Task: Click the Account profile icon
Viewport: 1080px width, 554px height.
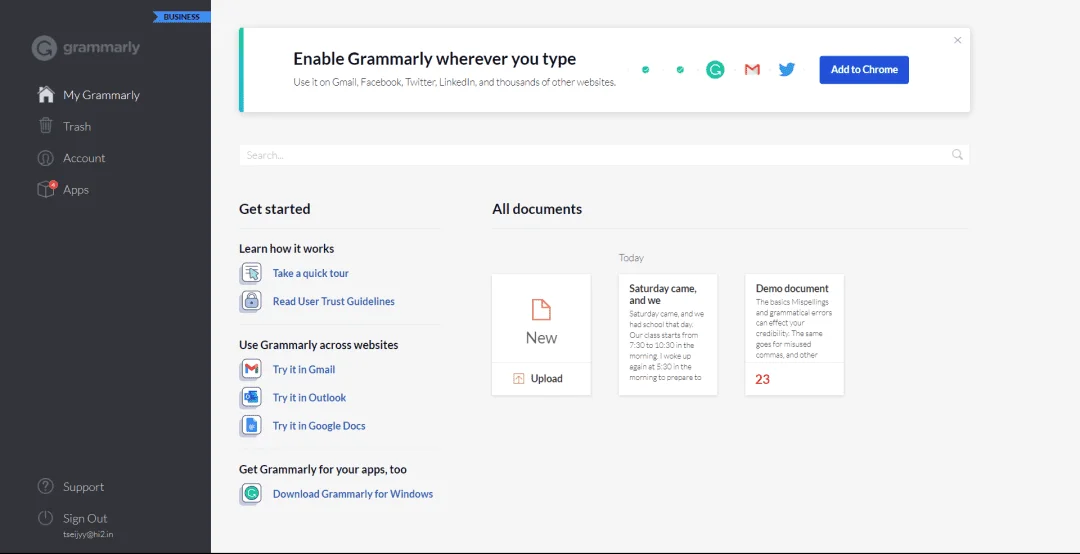Action: (45, 158)
